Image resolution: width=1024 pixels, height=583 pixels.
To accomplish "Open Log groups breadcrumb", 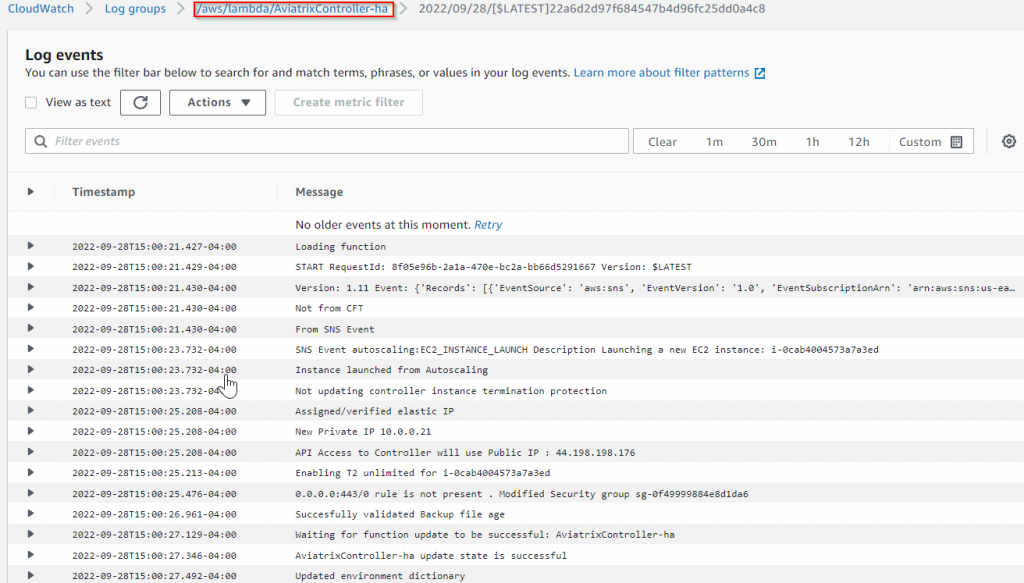I will (x=135, y=9).
